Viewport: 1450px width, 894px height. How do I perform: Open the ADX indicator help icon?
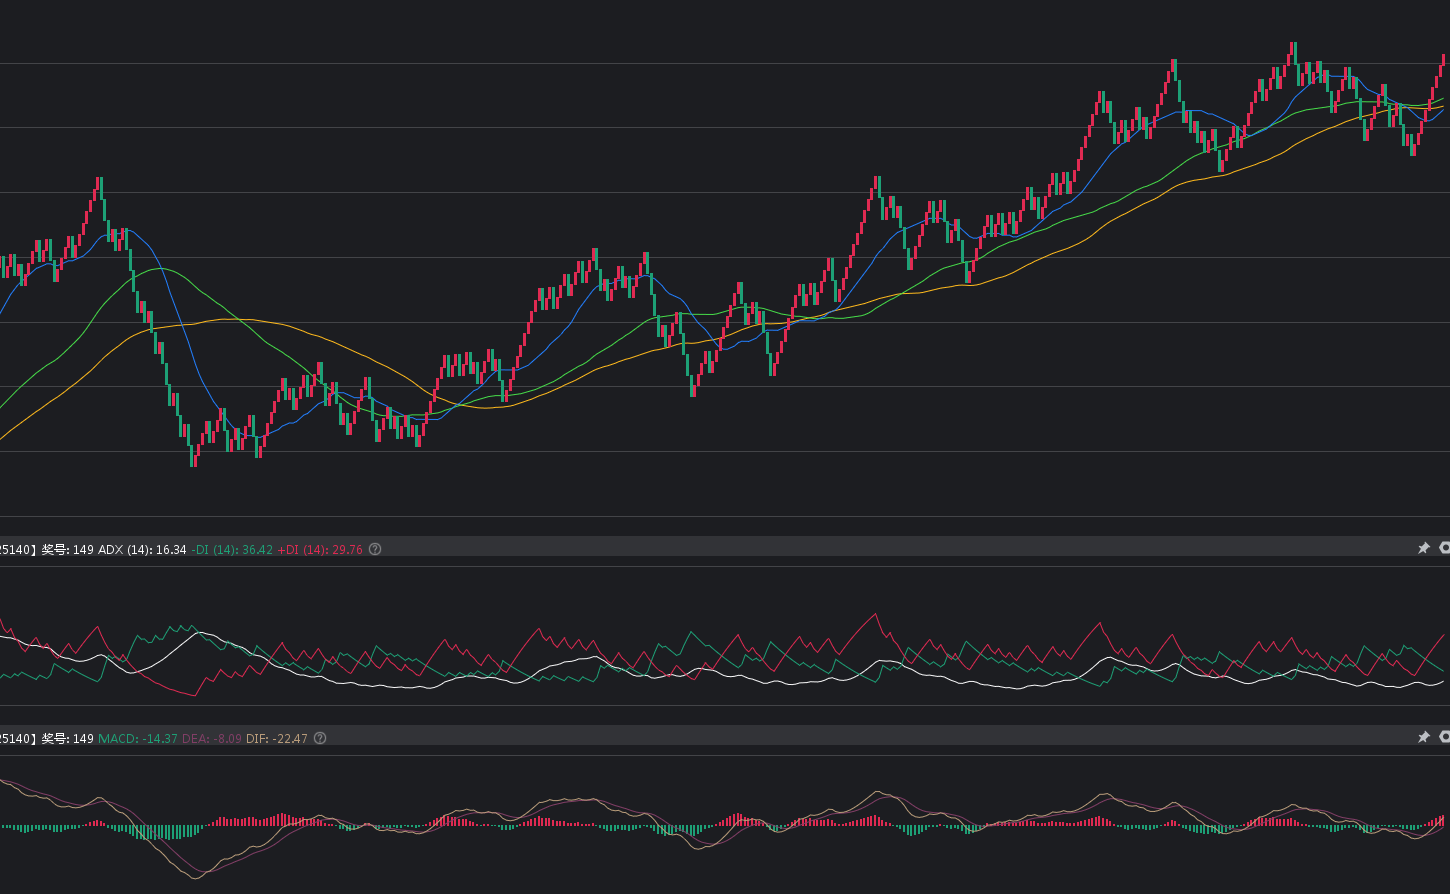pyautogui.click(x=375, y=549)
